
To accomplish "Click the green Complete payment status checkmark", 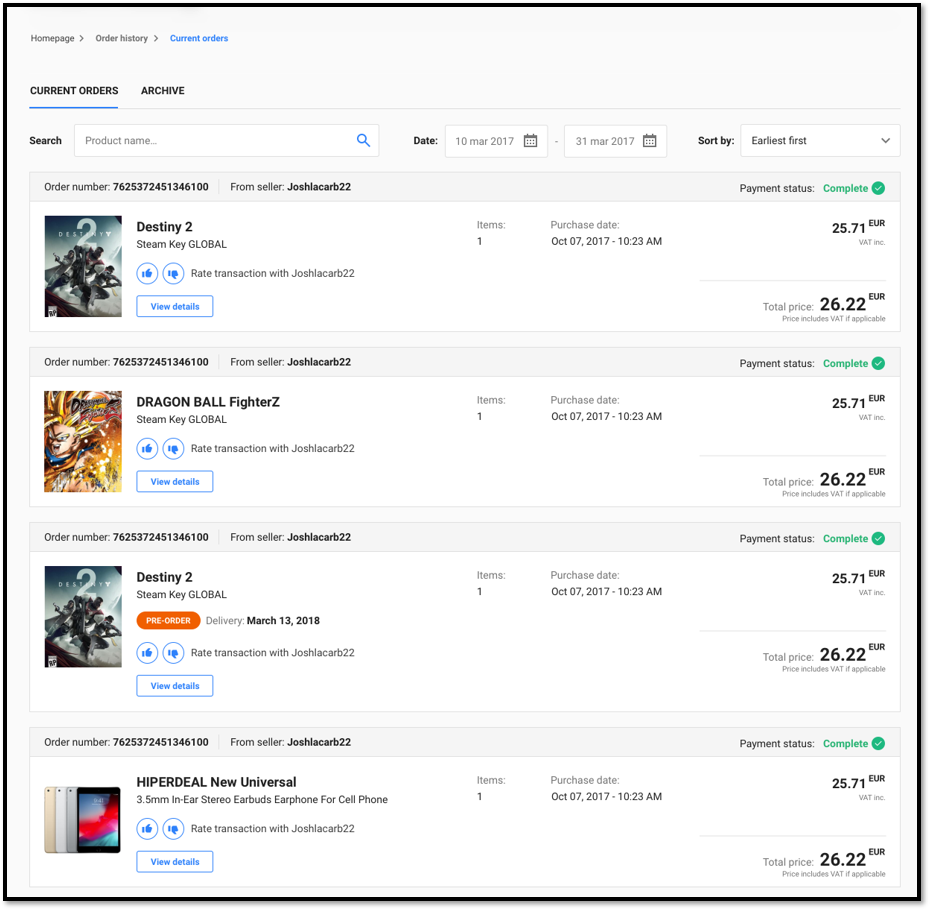I will tap(878, 188).
